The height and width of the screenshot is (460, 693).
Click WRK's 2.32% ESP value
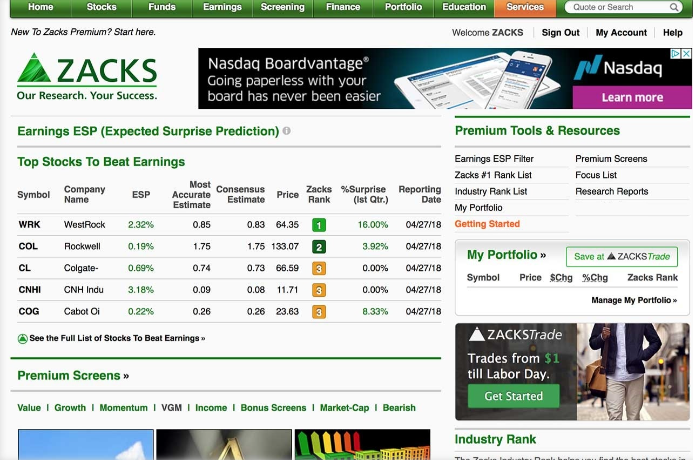[x=141, y=224]
